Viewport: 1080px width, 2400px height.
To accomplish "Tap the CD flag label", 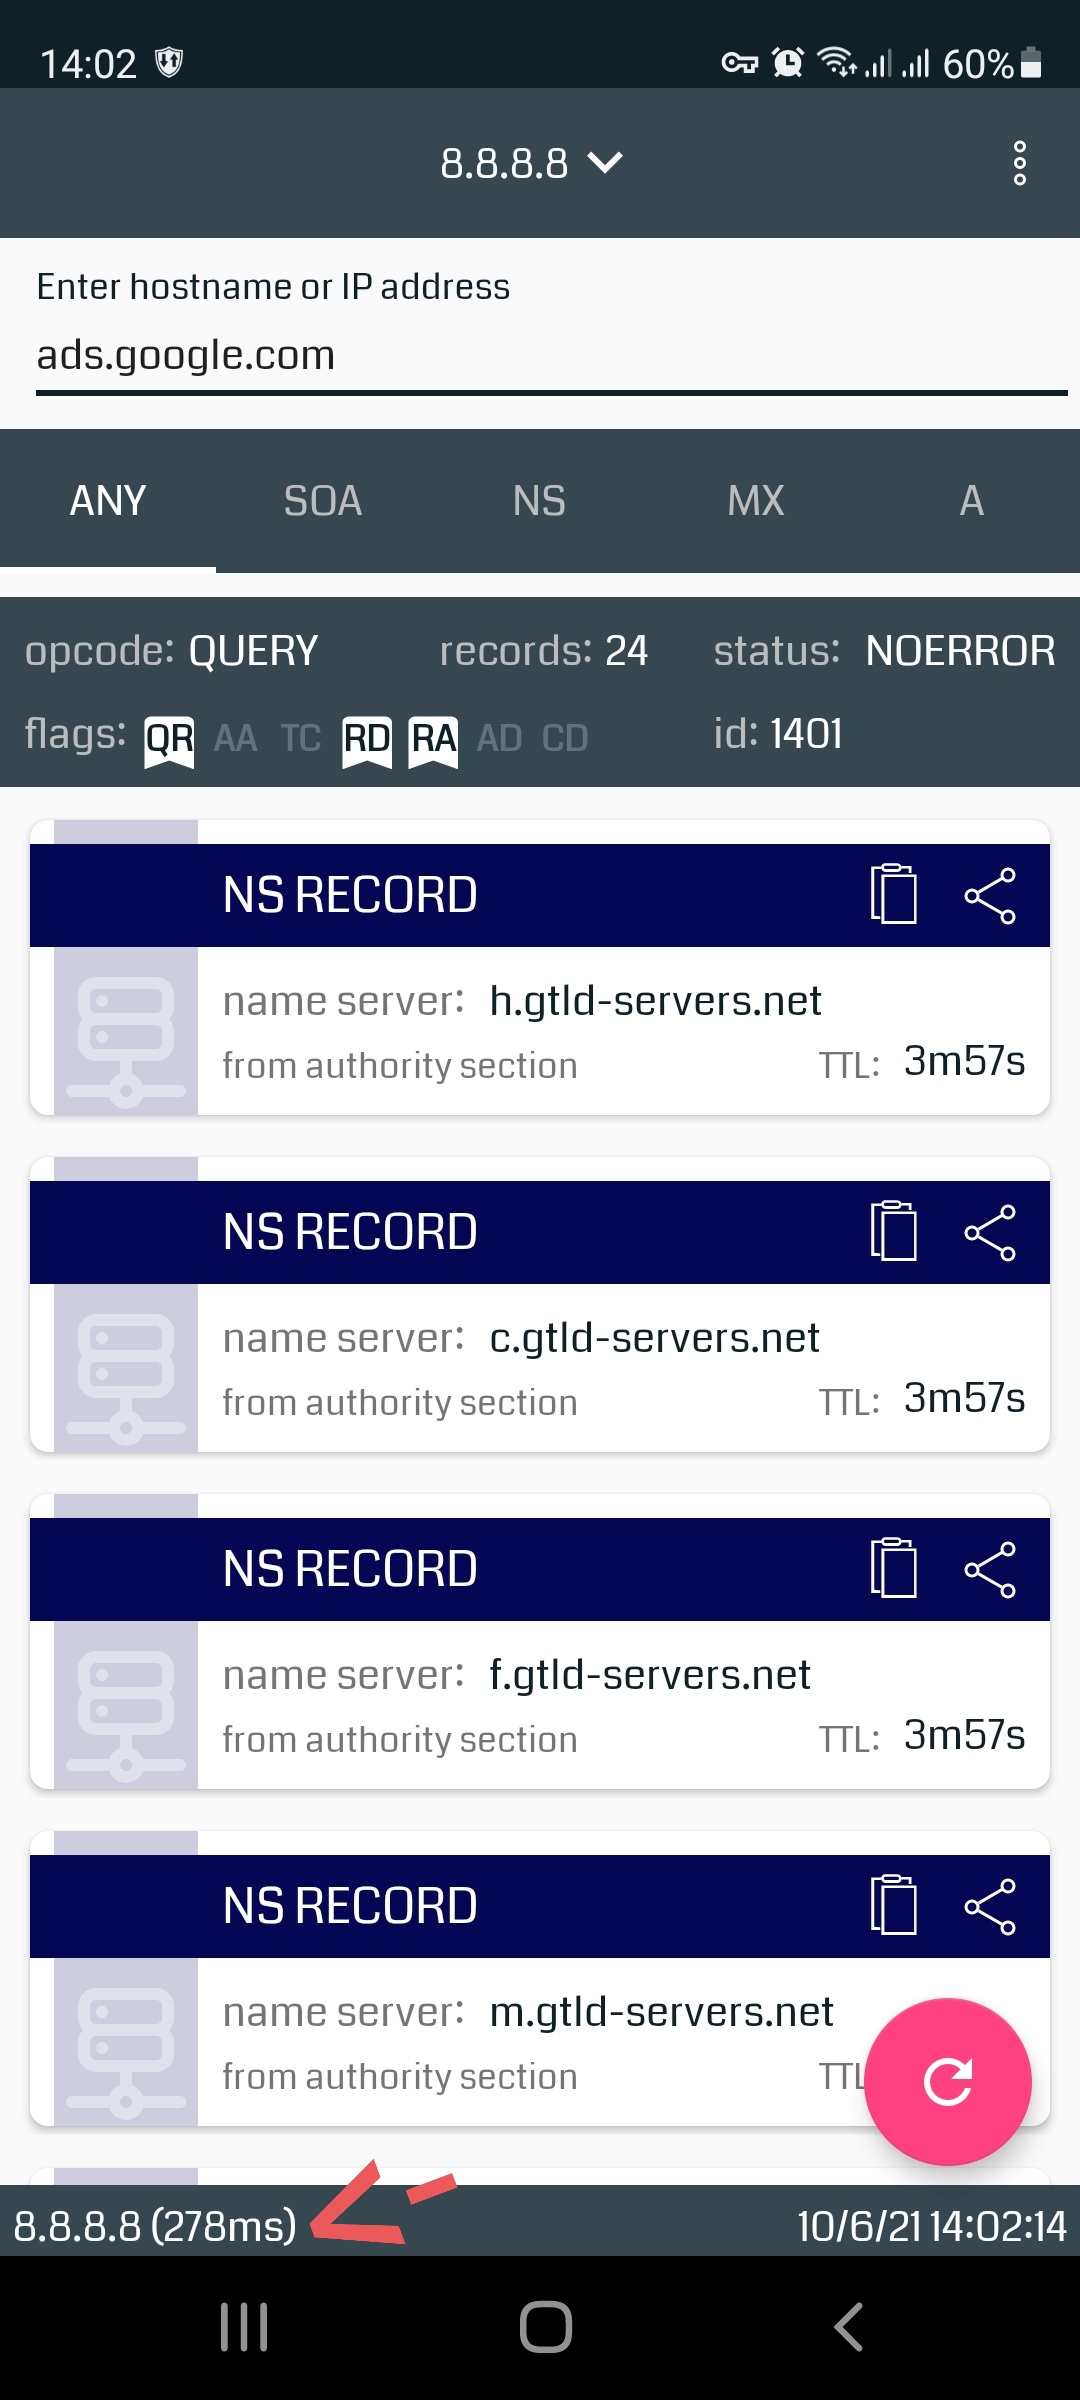I will click(565, 739).
